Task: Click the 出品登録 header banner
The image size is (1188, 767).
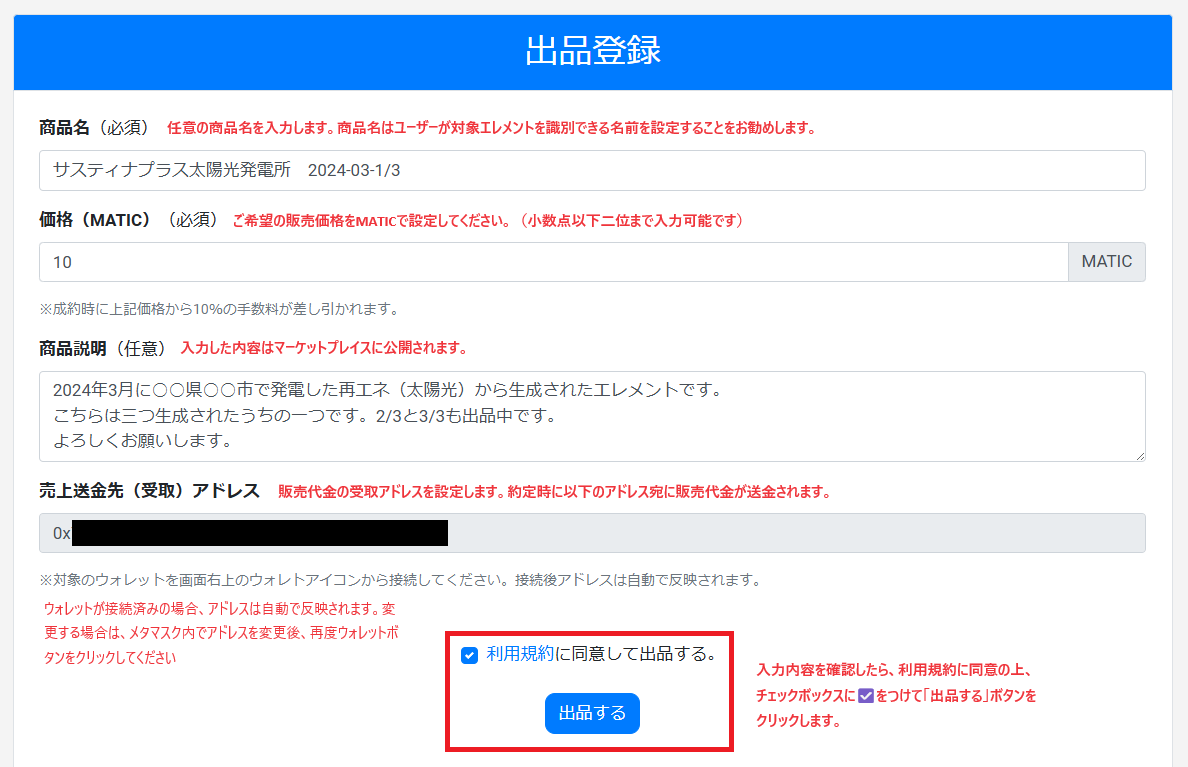Action: tap(592, 52)
